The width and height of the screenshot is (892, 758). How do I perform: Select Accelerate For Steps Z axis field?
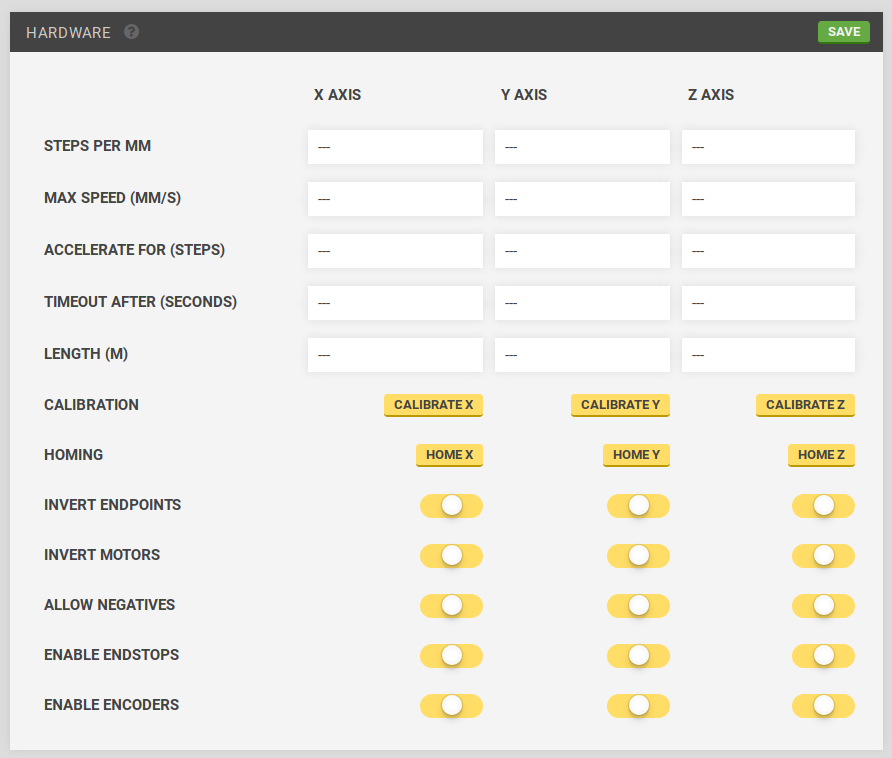click(768, 251)
